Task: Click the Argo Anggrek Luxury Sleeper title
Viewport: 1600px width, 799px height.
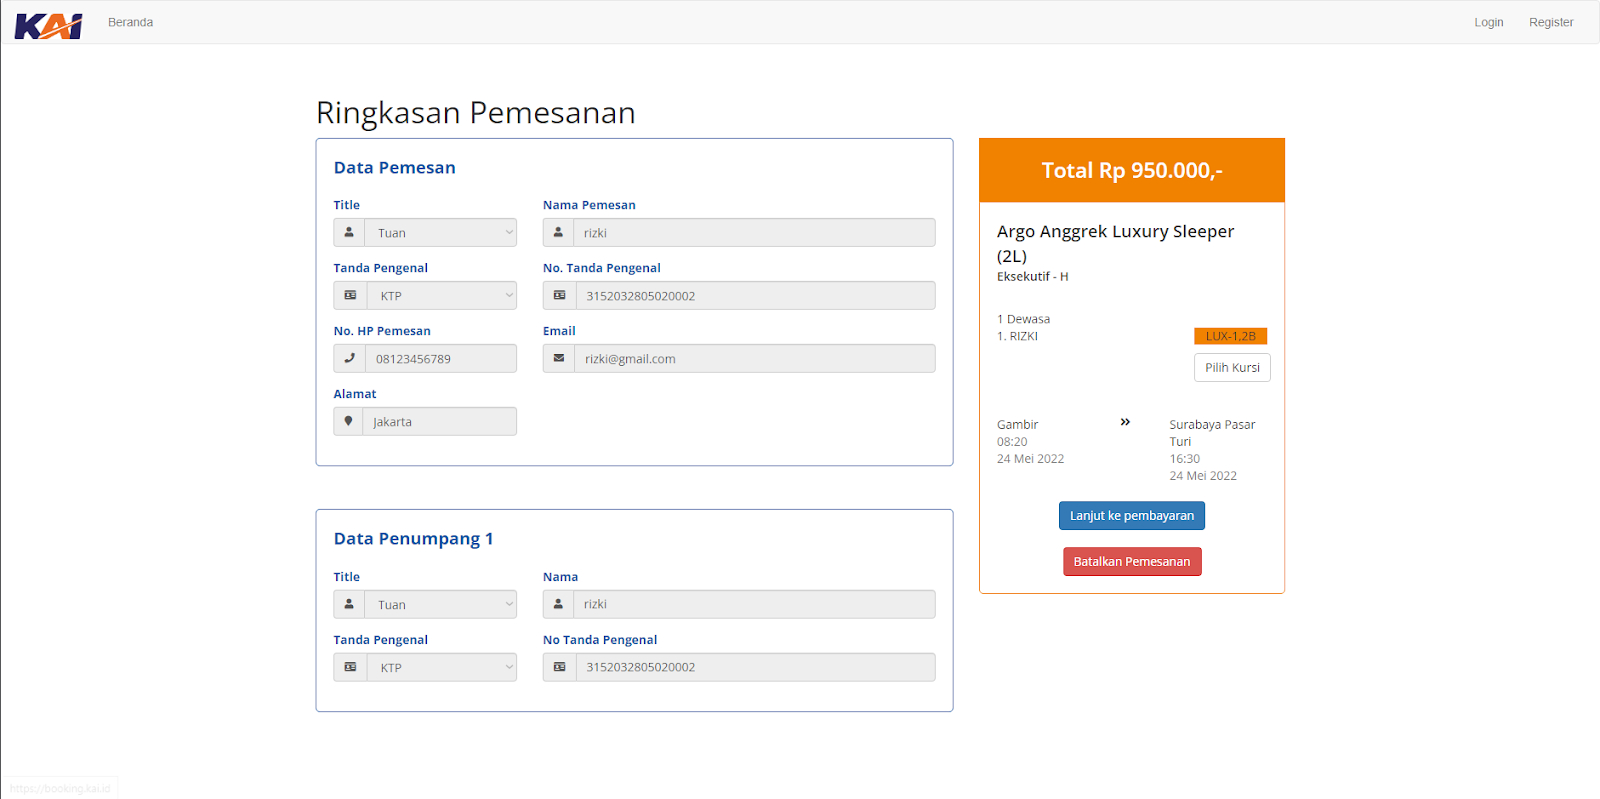Action: (x=1115, y=243)
